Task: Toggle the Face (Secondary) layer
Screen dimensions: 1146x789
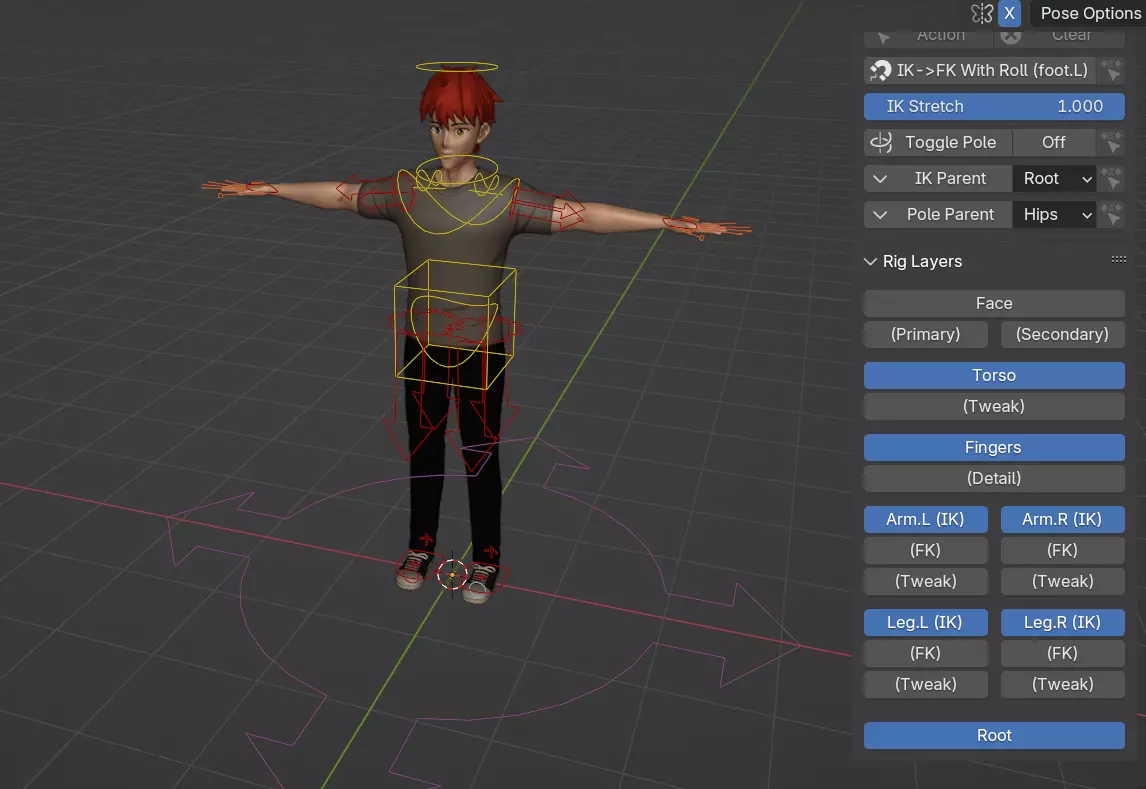Action: coord(1062,334)
